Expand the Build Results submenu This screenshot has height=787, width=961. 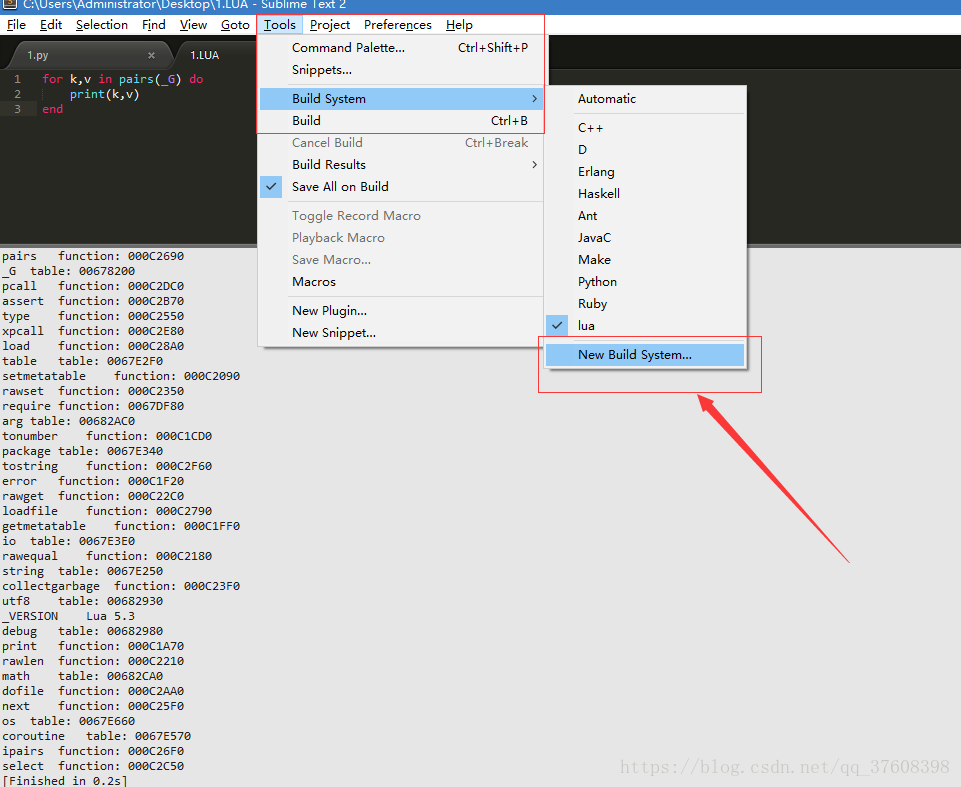click(330, 164)
